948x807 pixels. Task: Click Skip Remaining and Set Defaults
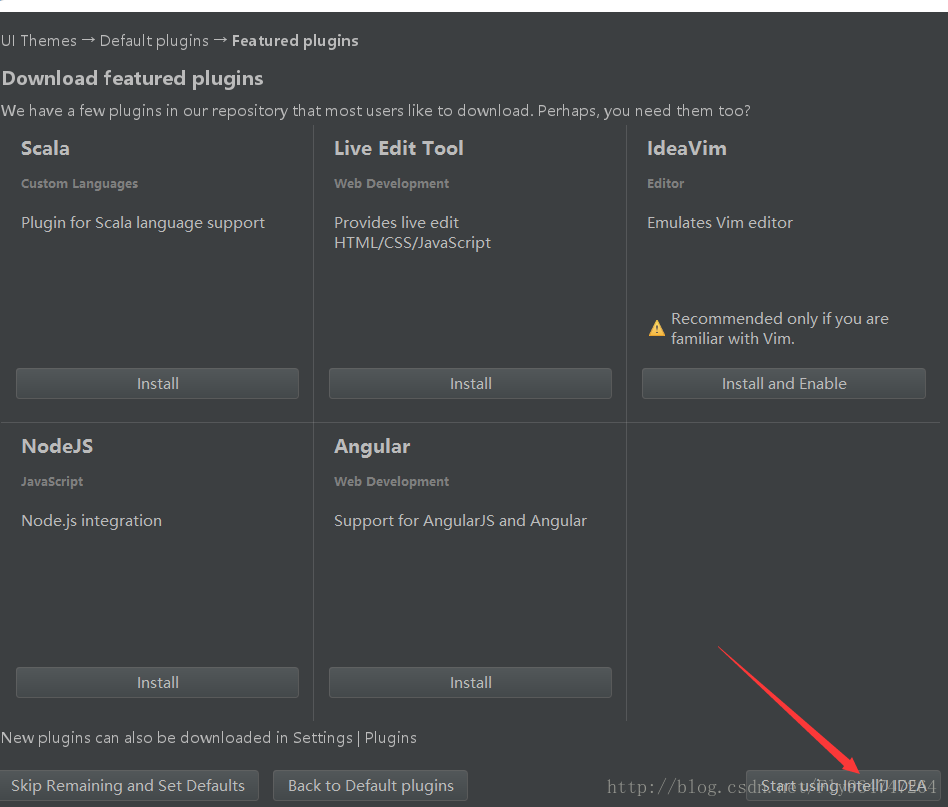[x=129, y=785]
